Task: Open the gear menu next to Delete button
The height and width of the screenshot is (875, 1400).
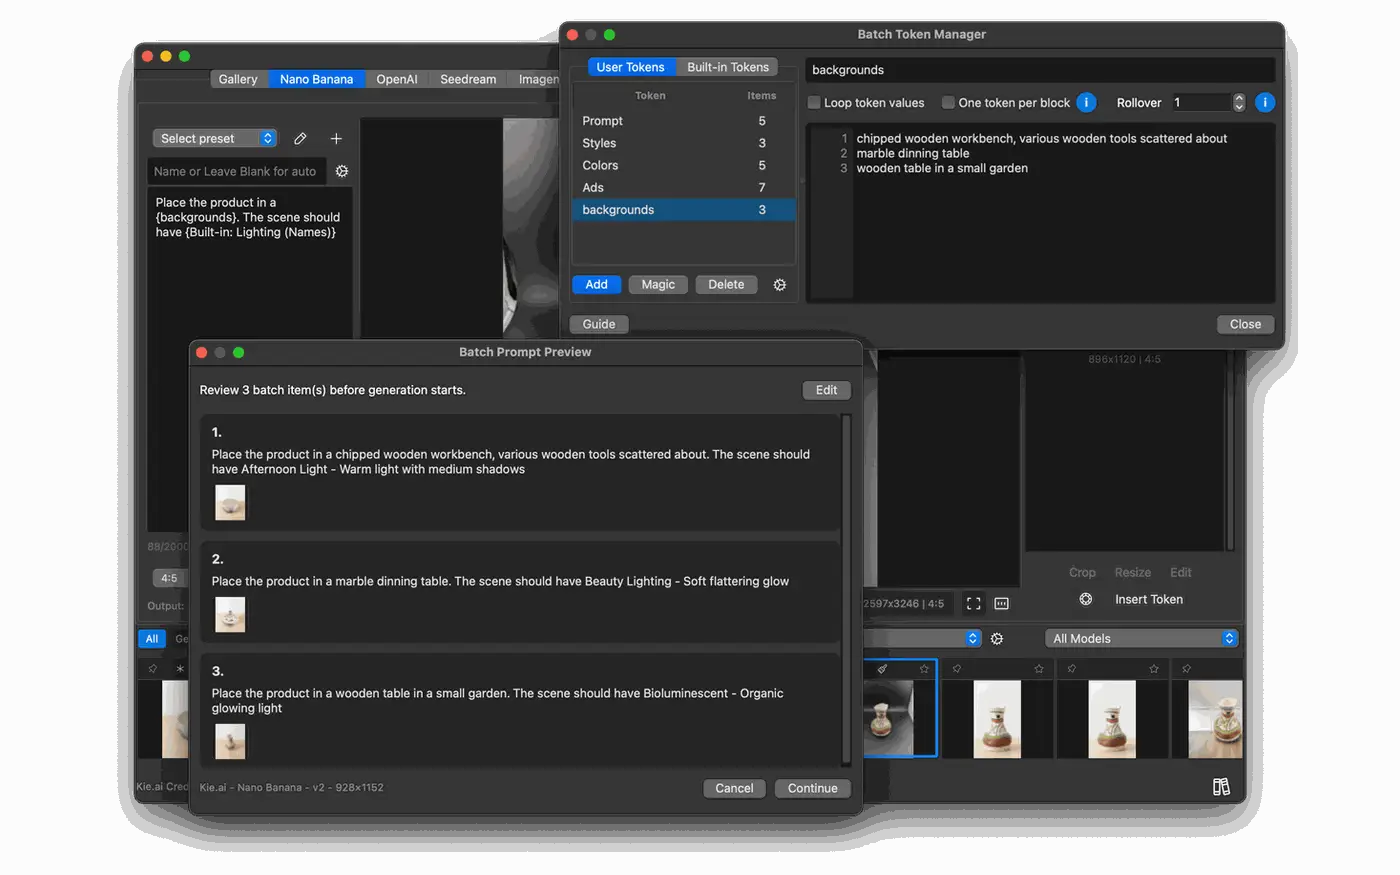Action: (x=780, y=285)
